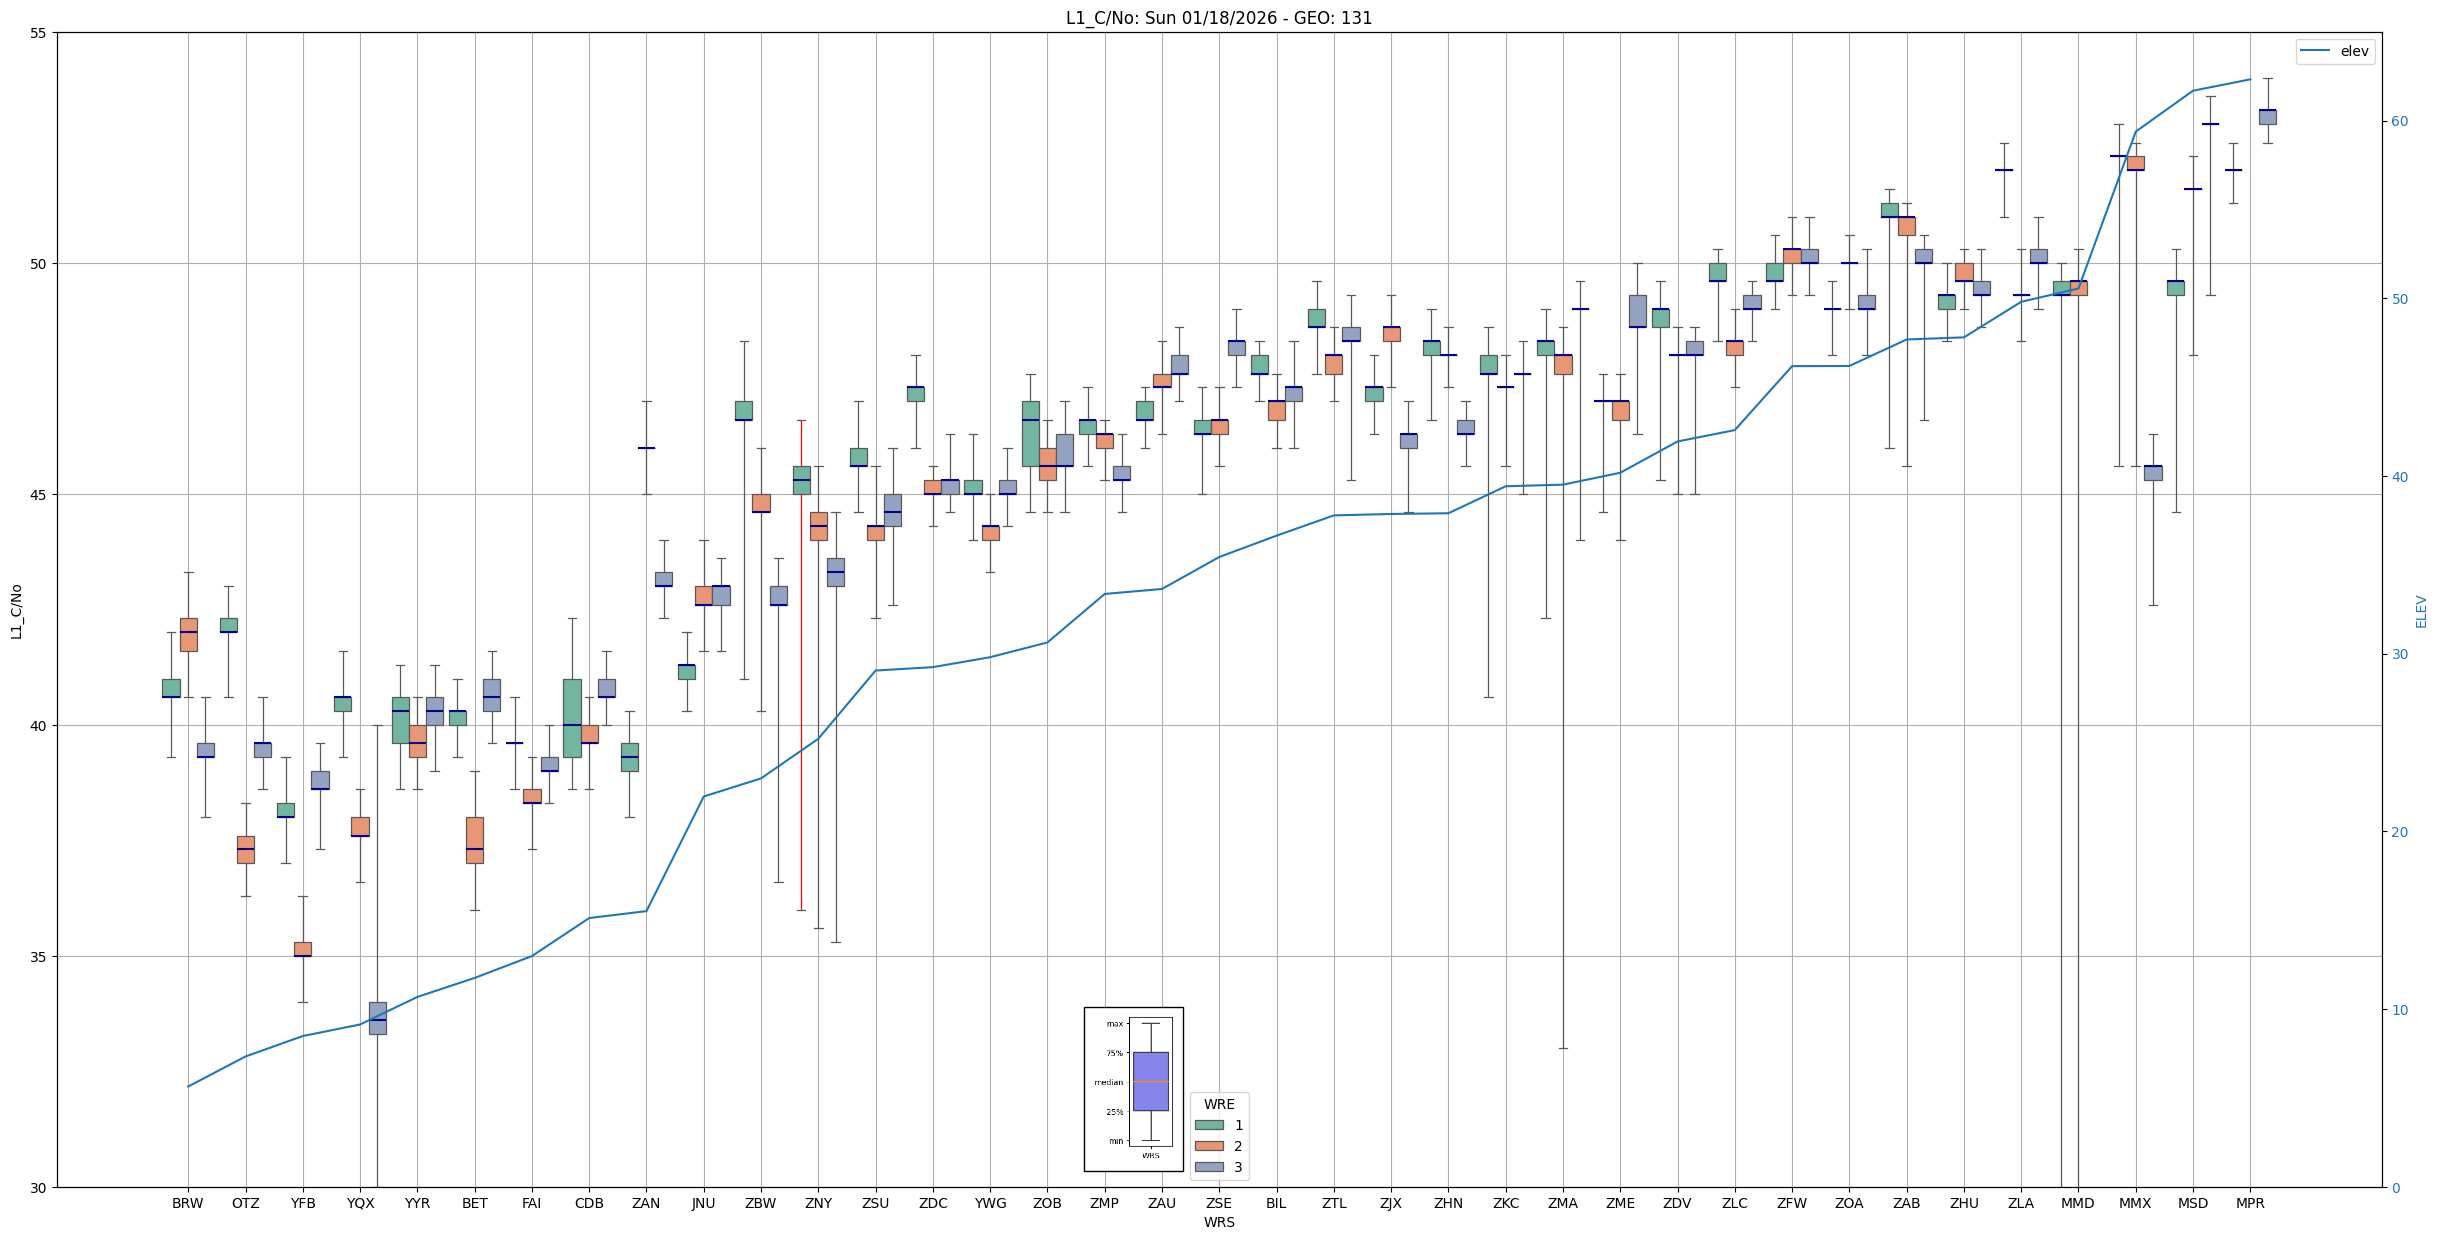Click the WRE legend title
The image size is (2438, 1240).
pyautogui.click(x=1219, y=1104)
